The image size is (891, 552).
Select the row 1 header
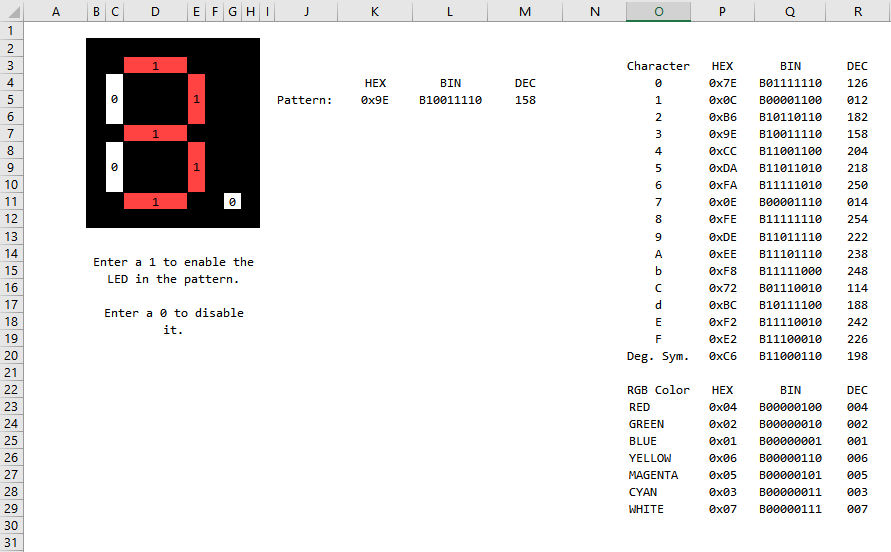(10, 30)
